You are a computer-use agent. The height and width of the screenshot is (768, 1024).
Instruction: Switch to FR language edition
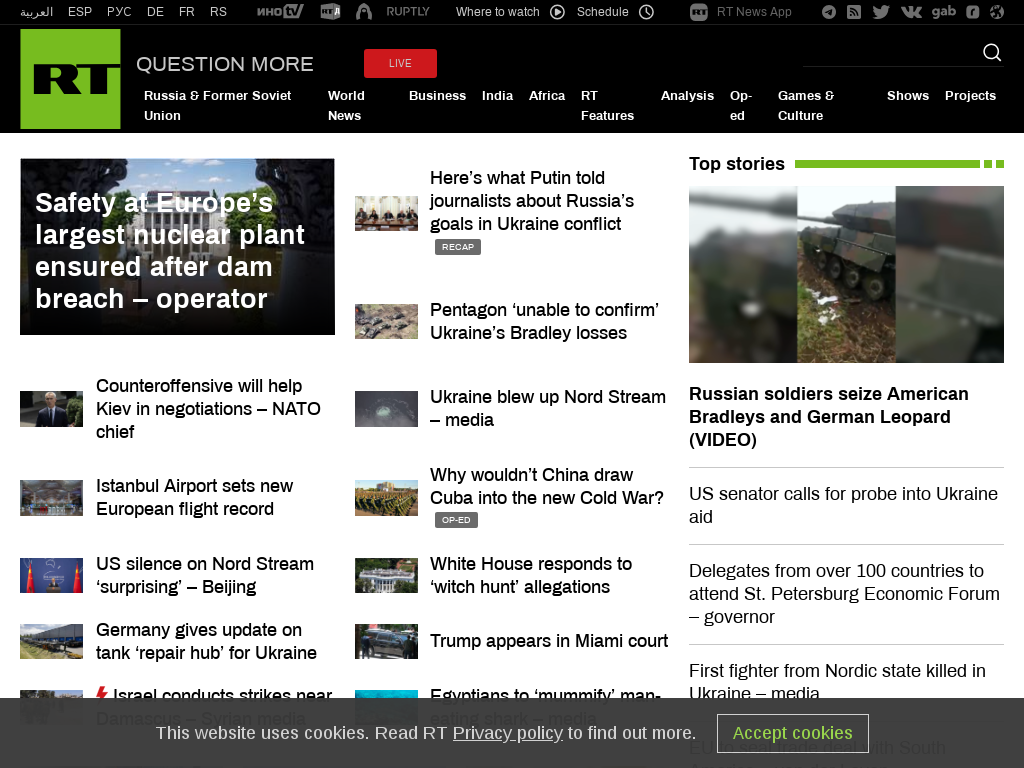pos(187,12)
